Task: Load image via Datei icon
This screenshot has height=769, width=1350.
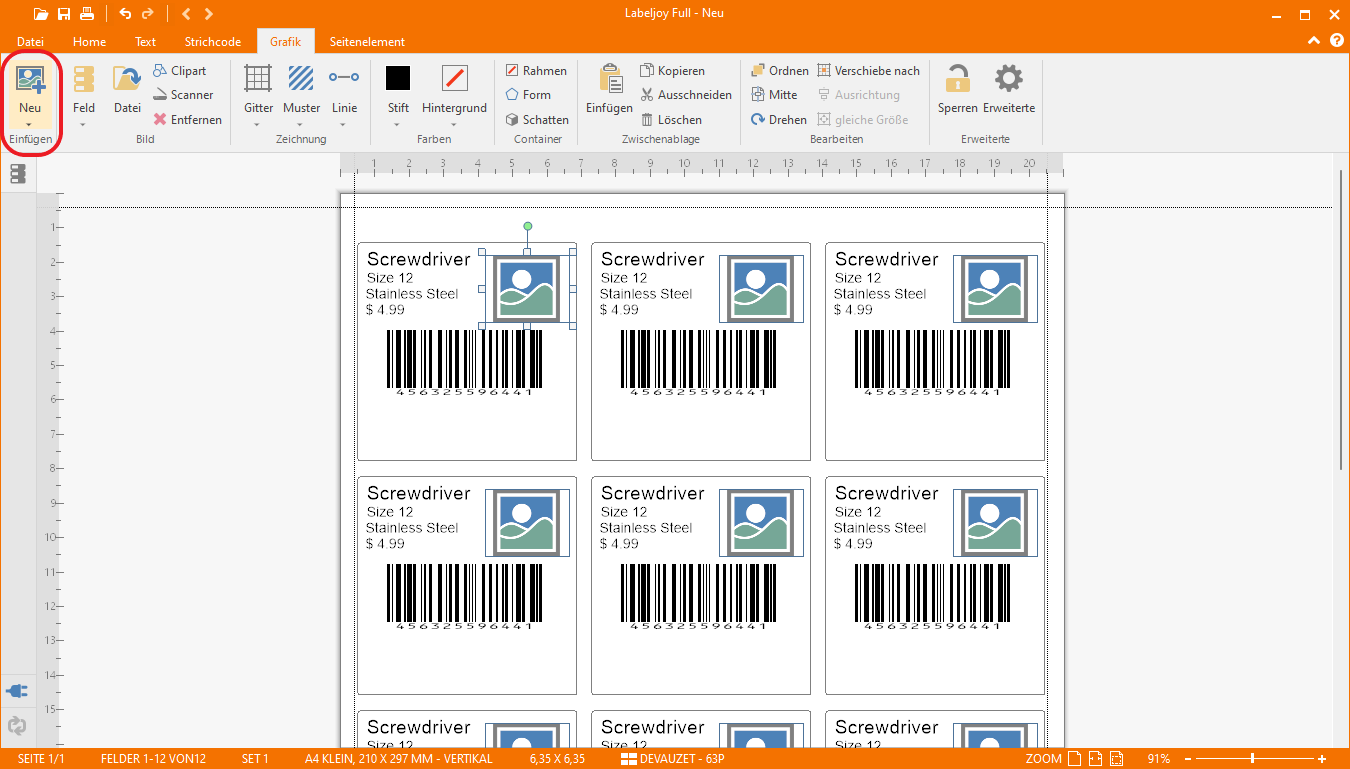Action: pyautogui.click(x=127, y=79)
